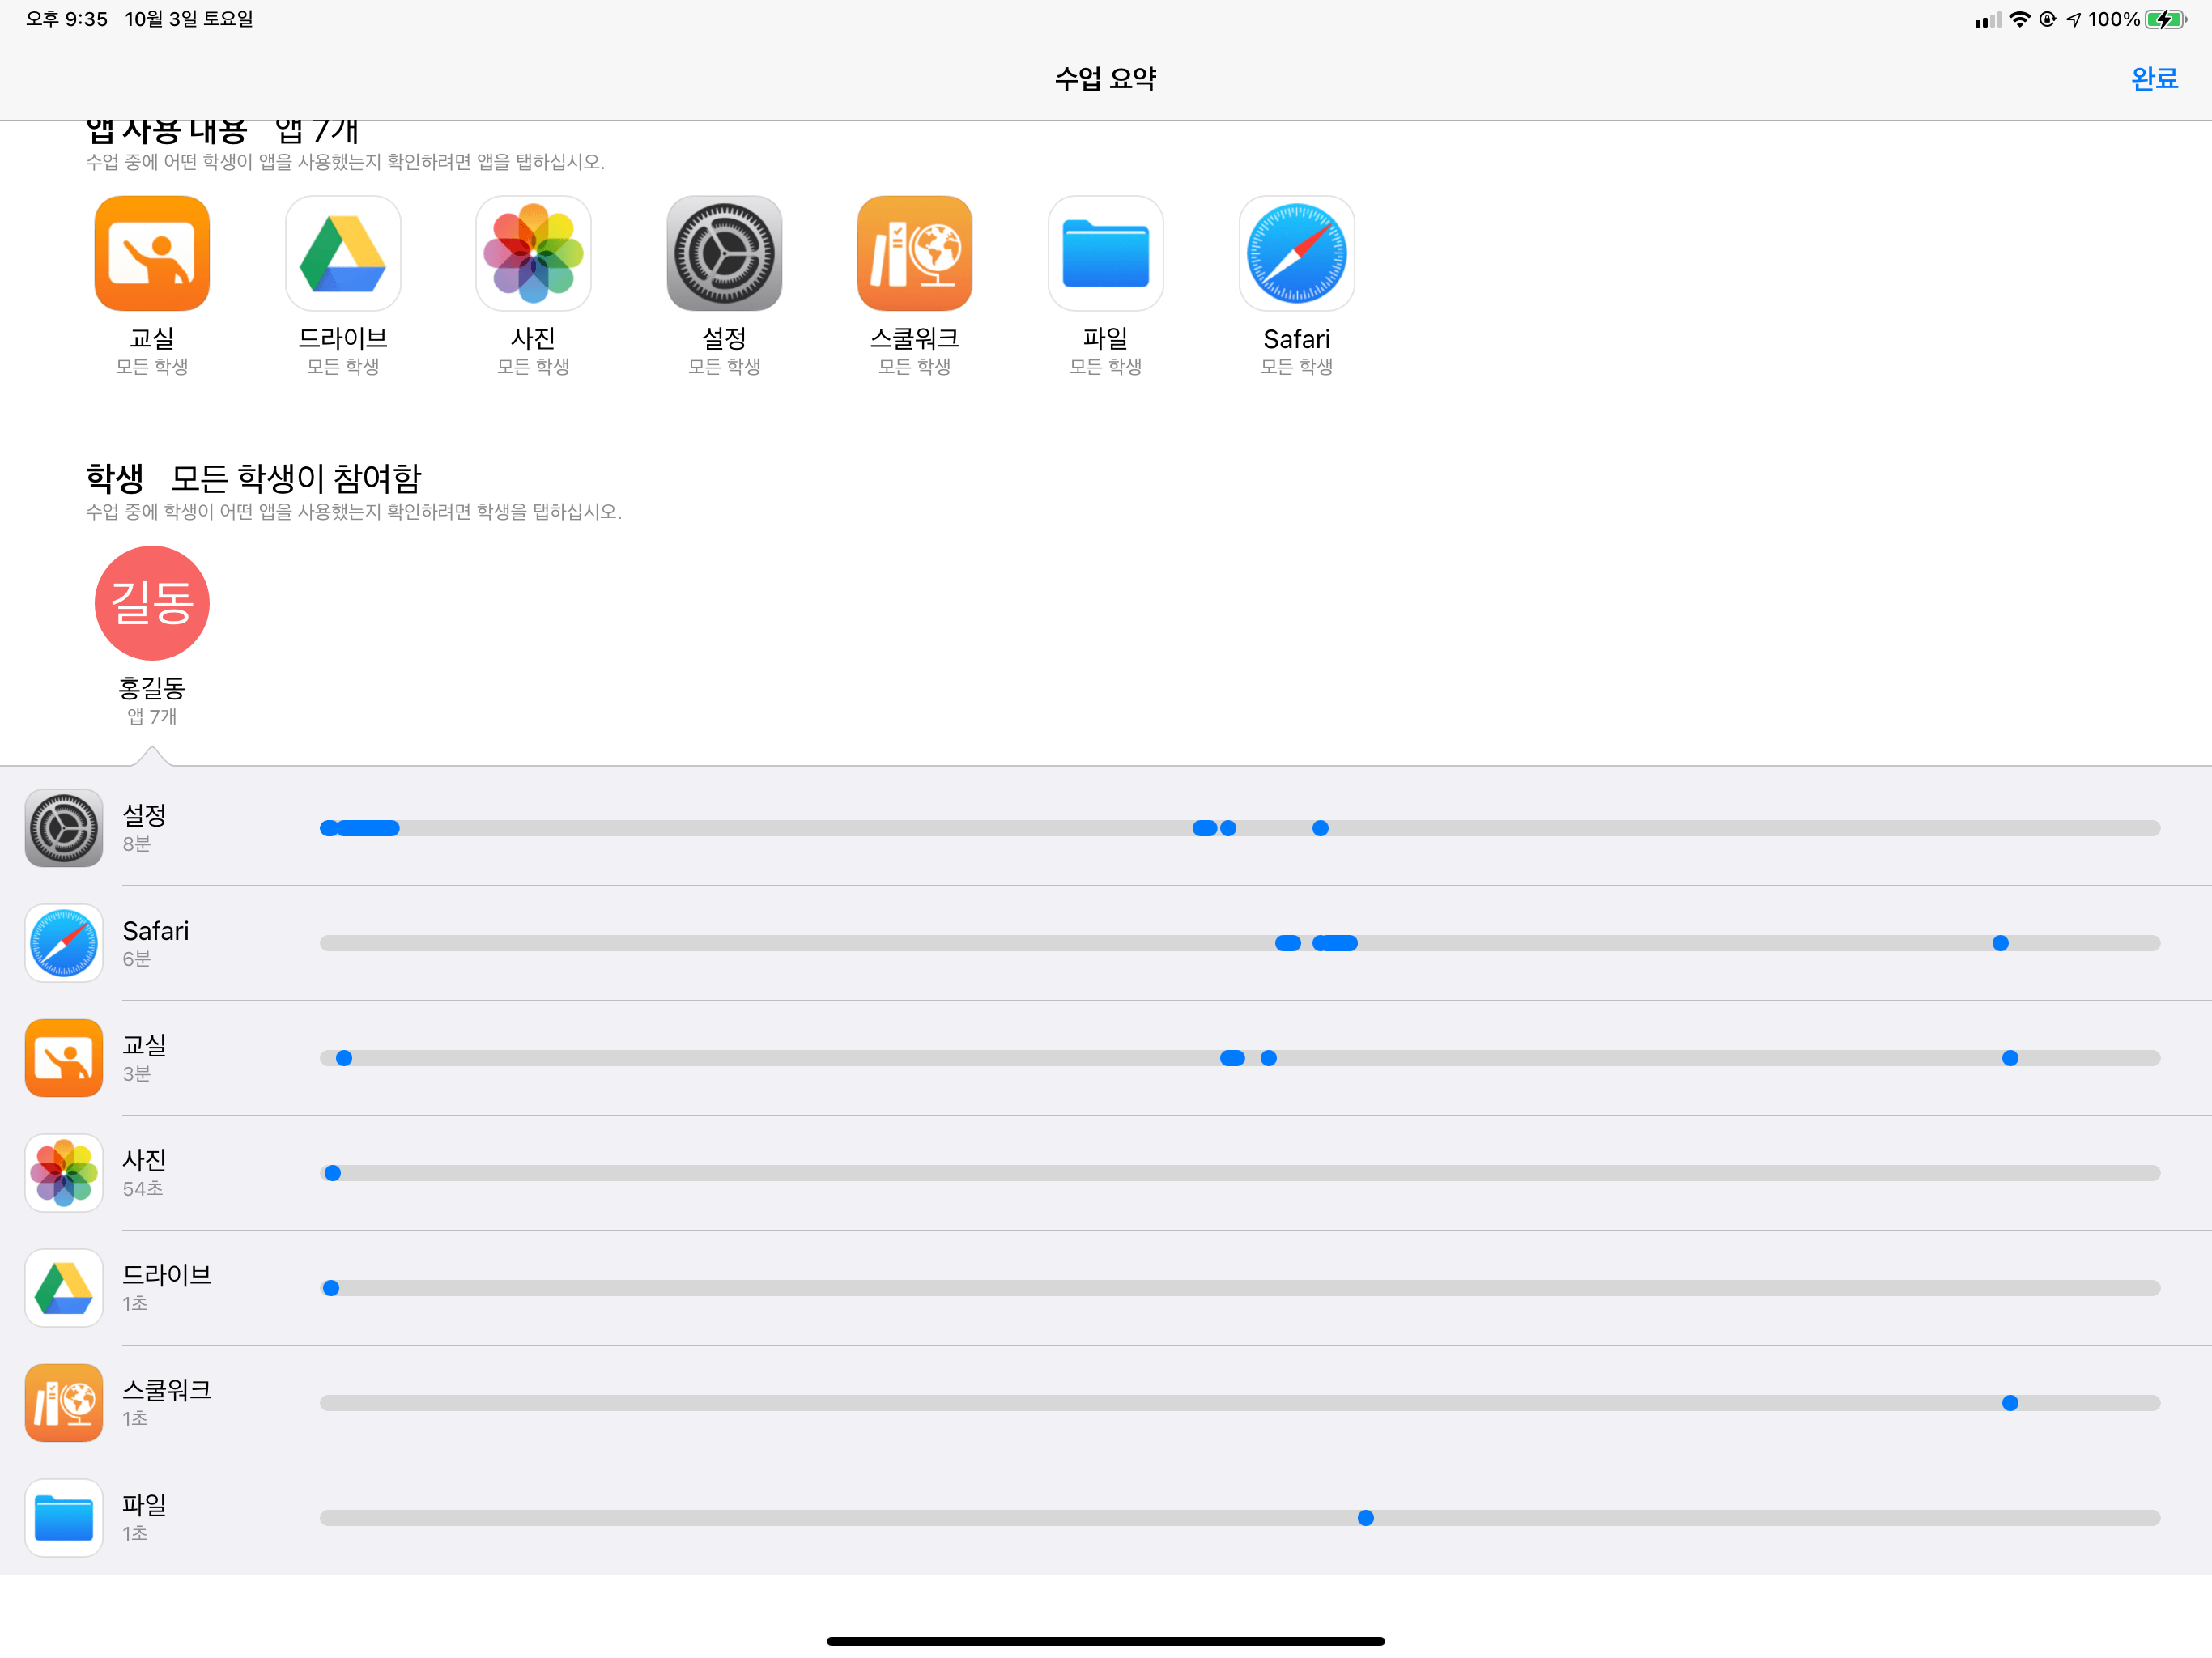The width and height of the screenshot is (2212, 1658).
Task: Click the blue dot on 스쿨워크 timeline
Action: coord(2010,1403)
